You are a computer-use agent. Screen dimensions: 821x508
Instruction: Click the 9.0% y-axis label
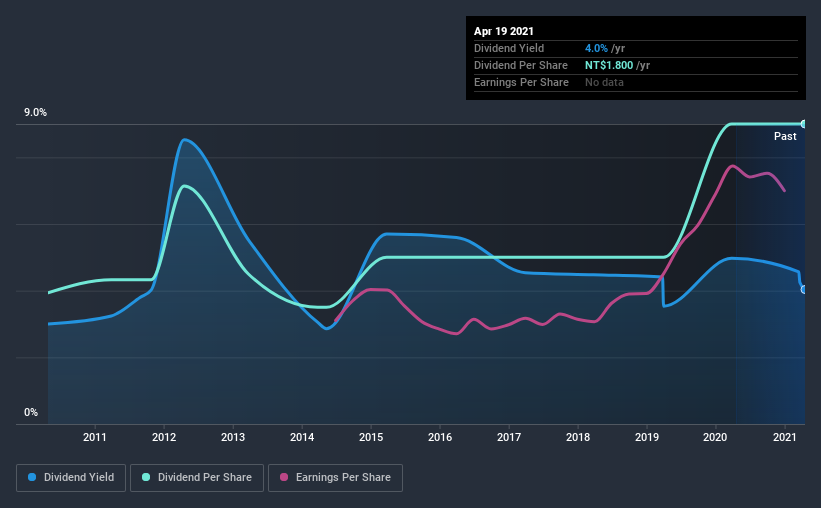tap(35, 113)
